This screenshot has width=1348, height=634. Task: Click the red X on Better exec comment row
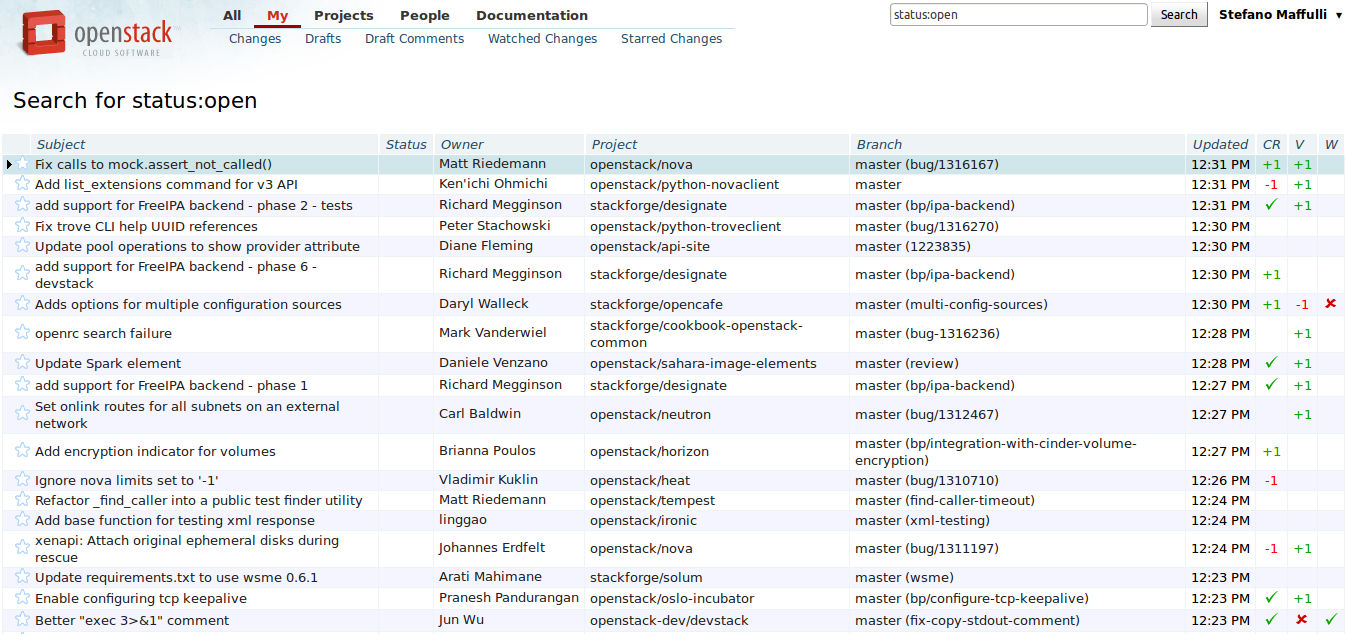[1301, 619]
